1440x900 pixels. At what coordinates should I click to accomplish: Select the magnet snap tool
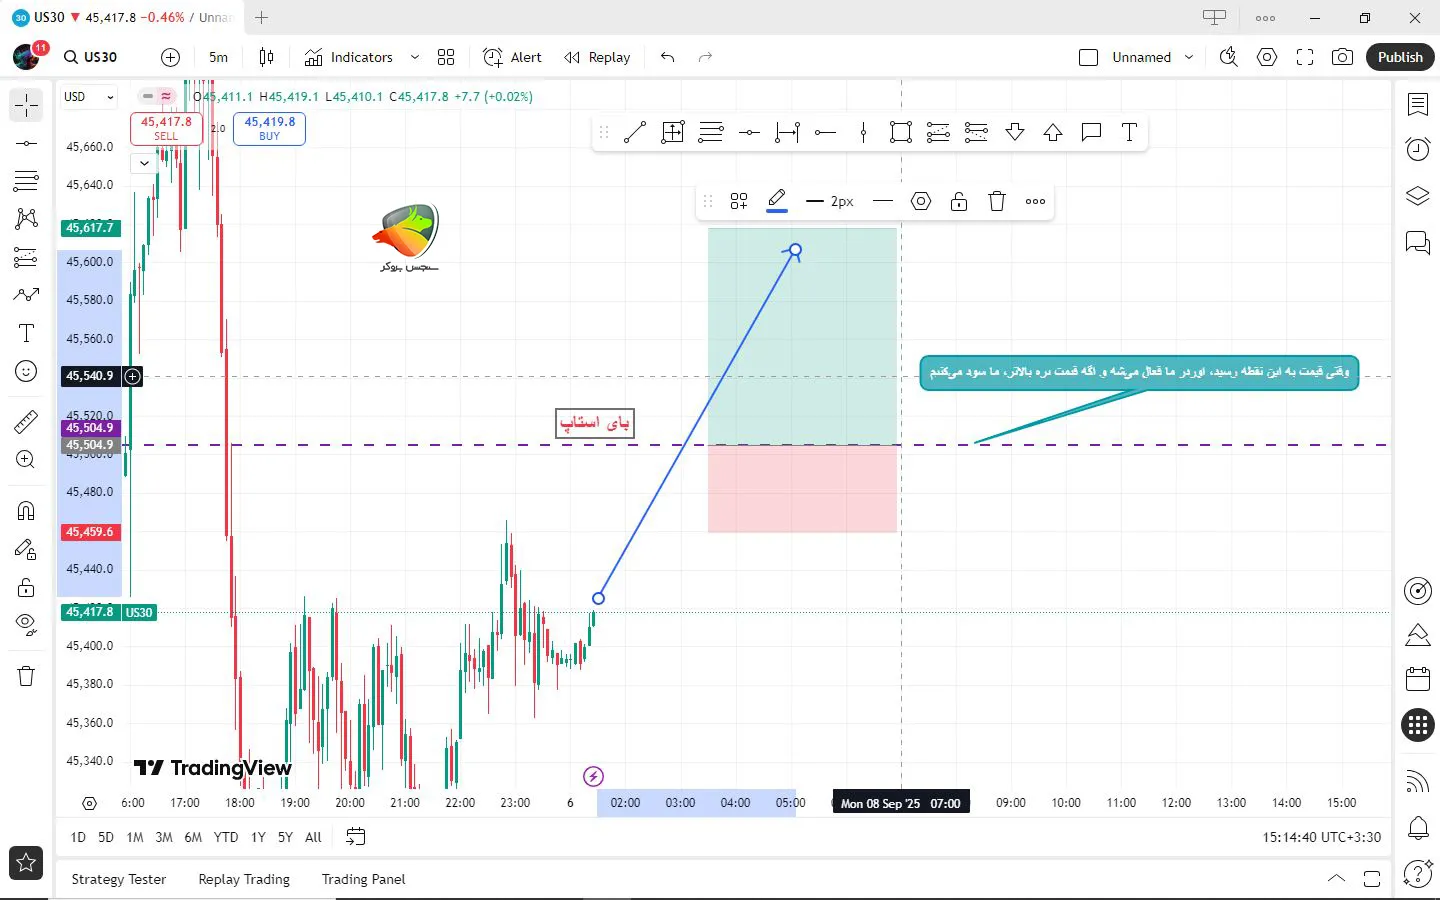click(26, 510)
